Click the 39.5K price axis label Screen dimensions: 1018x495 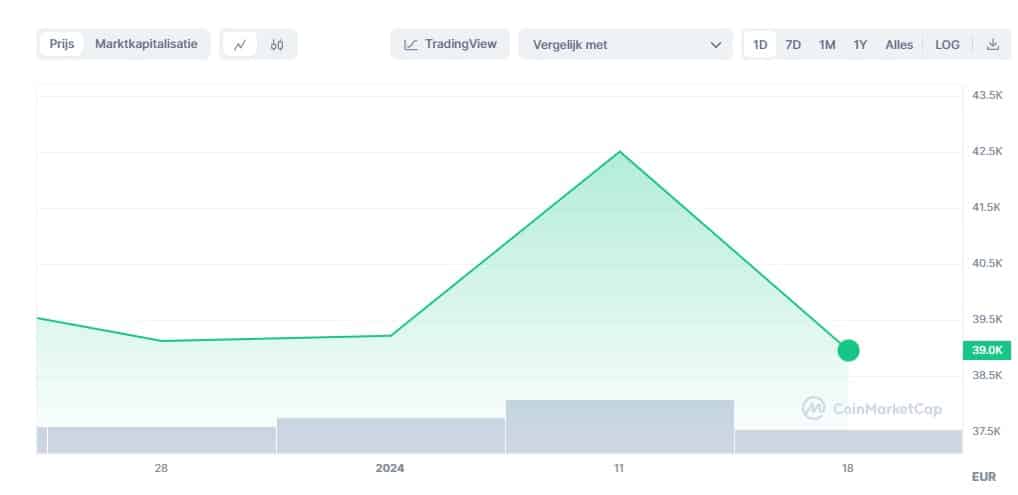pyautogui.click(x=987, y=319)
